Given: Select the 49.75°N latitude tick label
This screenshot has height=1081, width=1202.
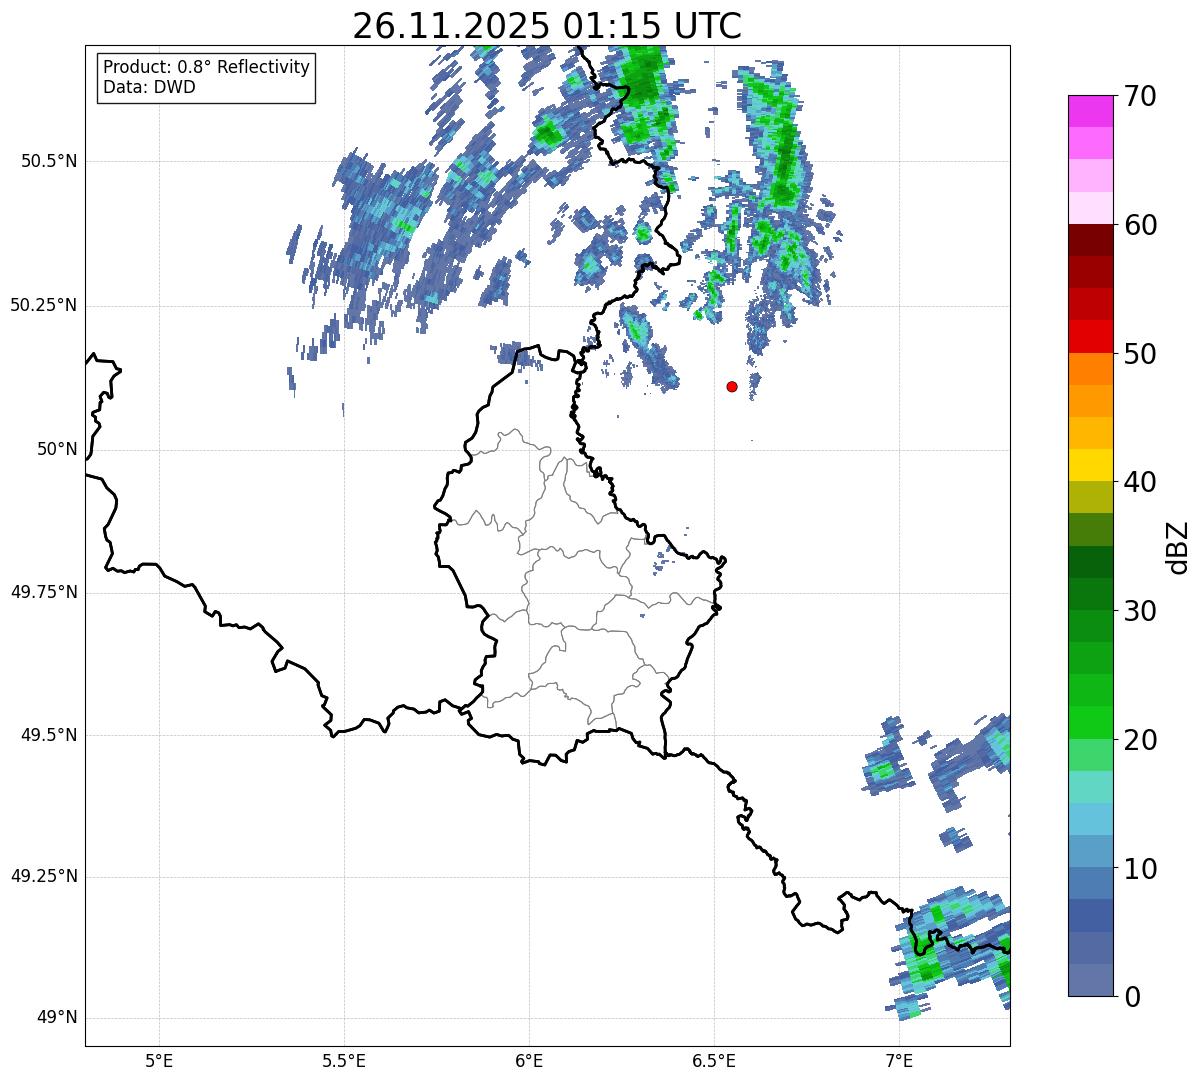Looking at the screenshot, I should tap(43, 592).
